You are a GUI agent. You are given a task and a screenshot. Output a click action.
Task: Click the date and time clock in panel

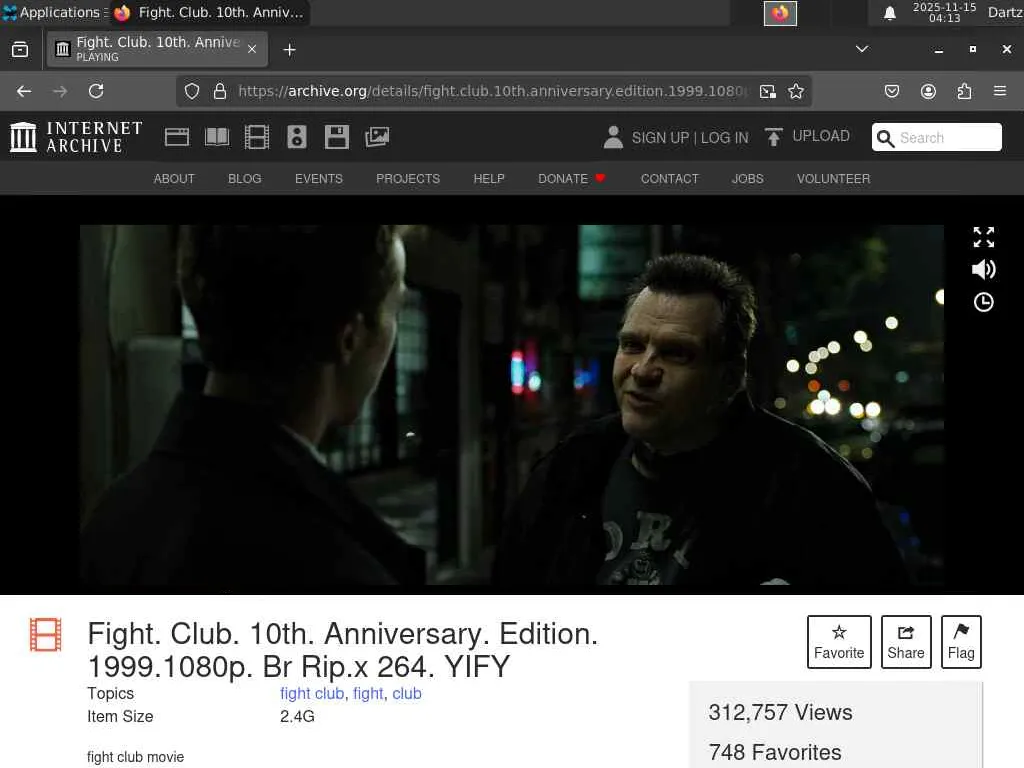(x=944, y=12)
